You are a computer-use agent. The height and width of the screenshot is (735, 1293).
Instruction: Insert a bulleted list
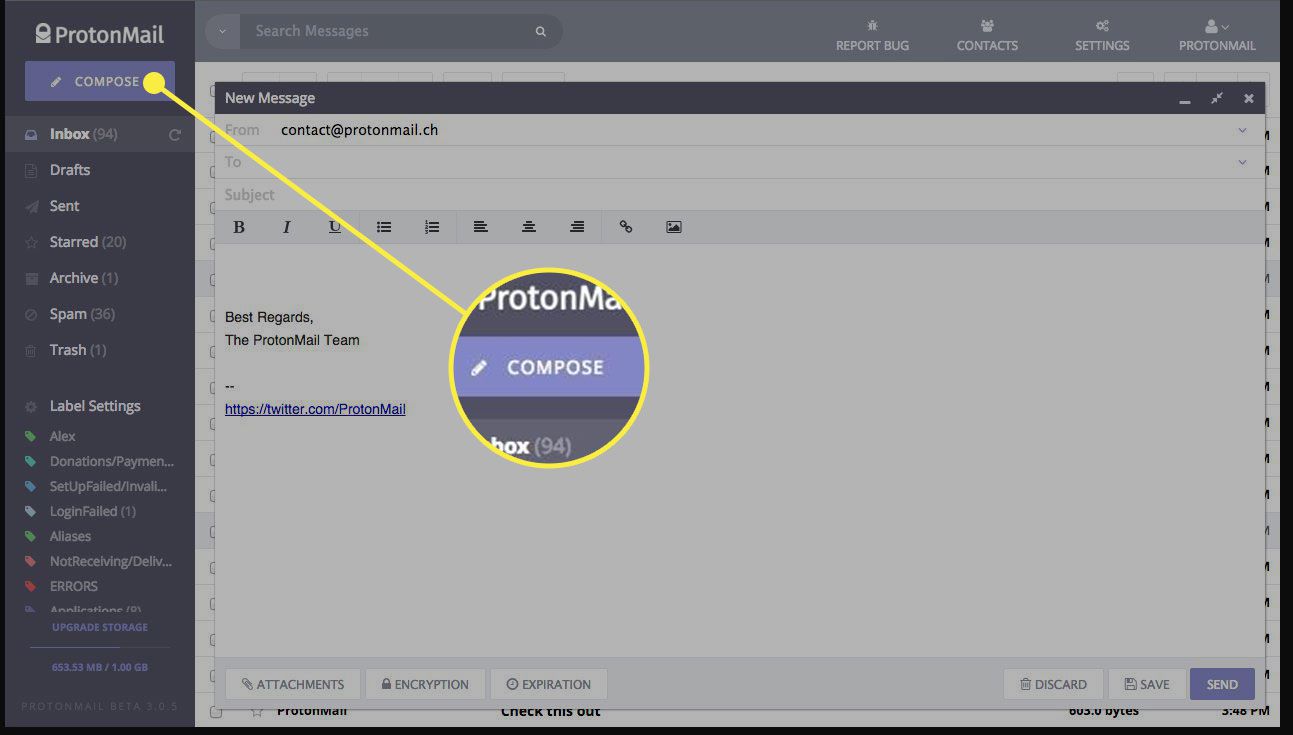click(383, 227)
